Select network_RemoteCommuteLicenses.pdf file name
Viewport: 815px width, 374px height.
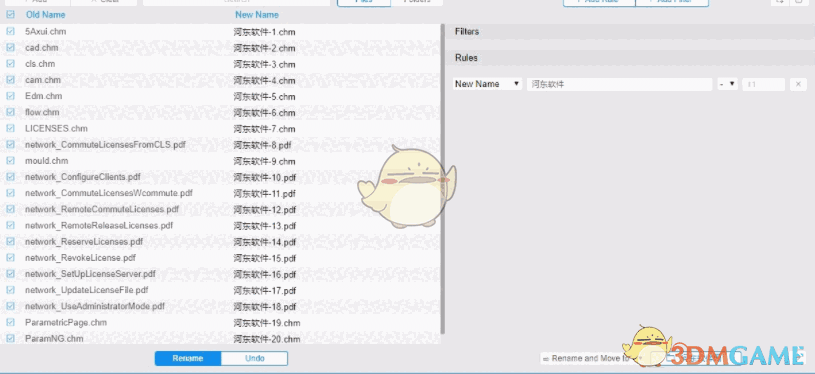102,209
